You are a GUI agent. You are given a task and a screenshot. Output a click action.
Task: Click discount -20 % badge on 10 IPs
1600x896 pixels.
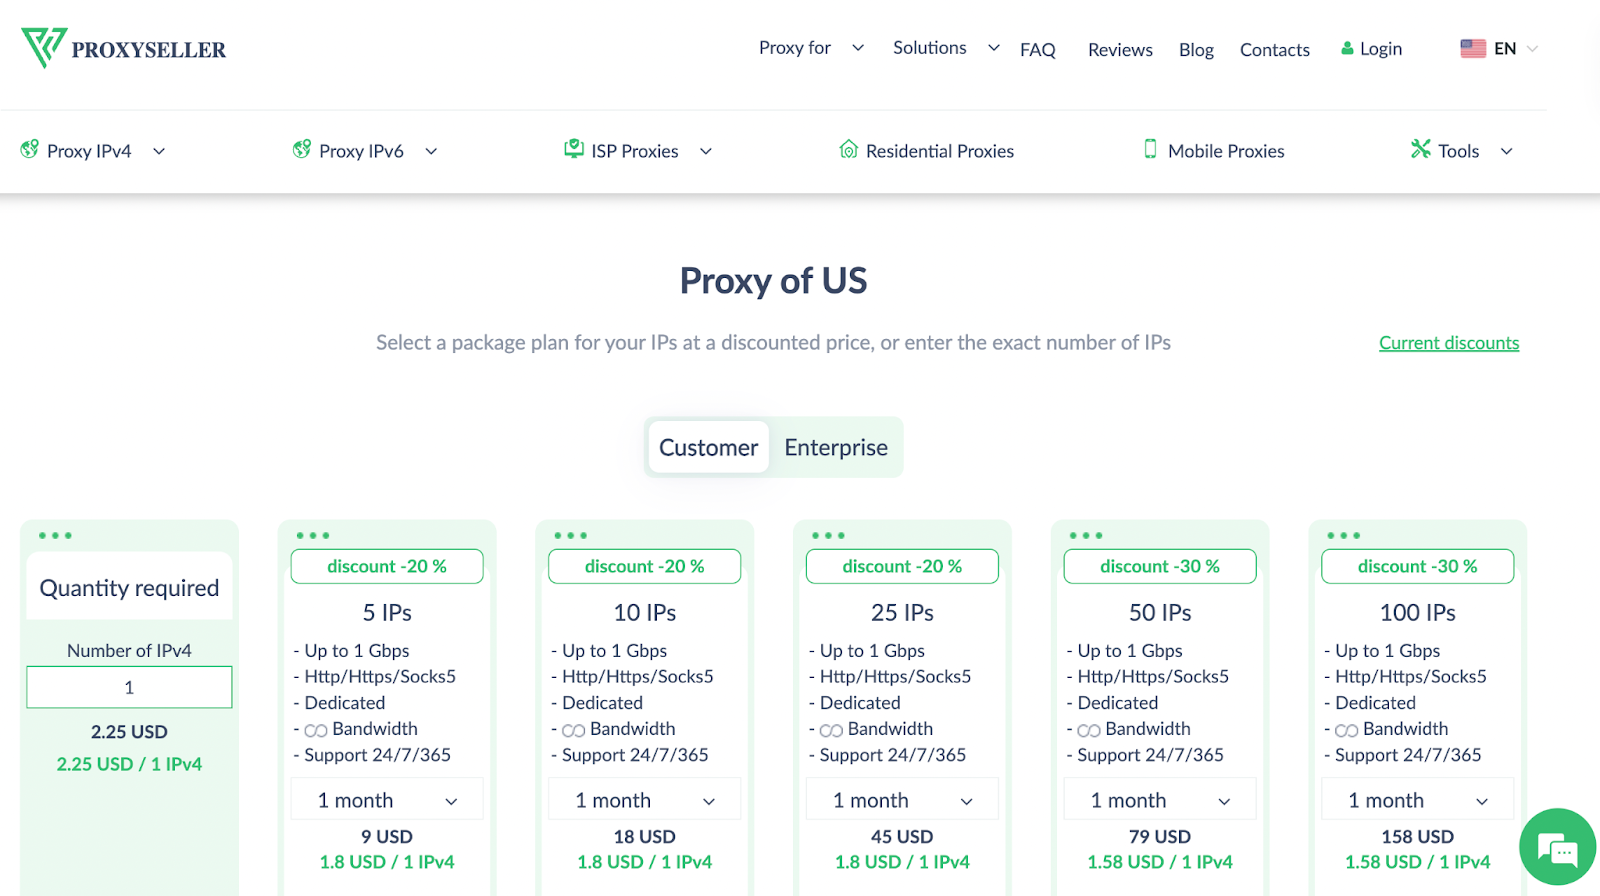click(x=645, y=566)
